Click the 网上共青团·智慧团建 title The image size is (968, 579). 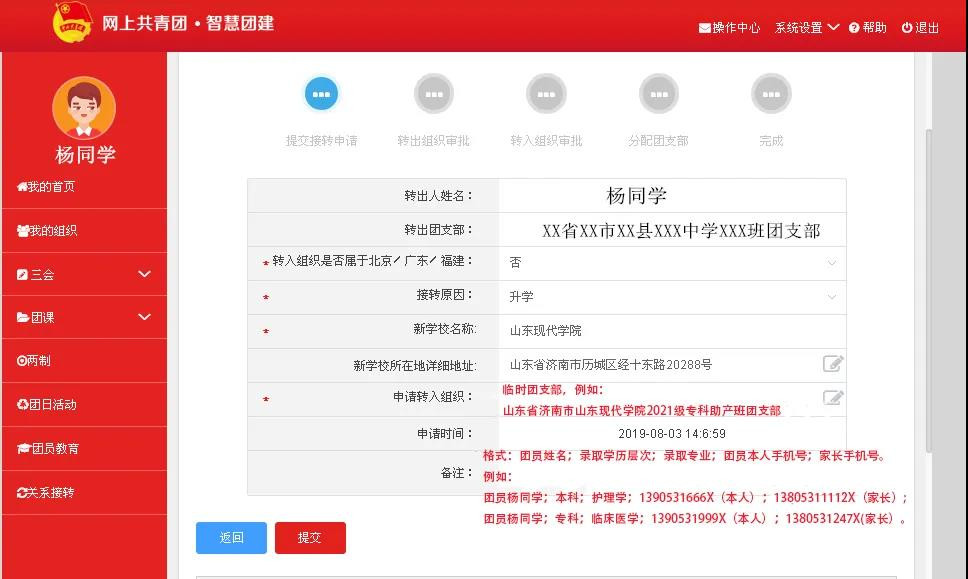click(x=188, y=23)
